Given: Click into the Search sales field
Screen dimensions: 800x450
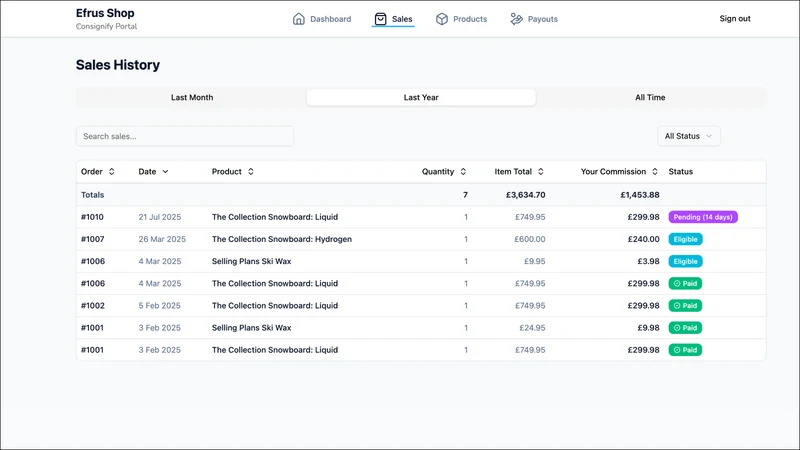Looking at the screenshot, I should pyautogui.click(x=185, y=136).
